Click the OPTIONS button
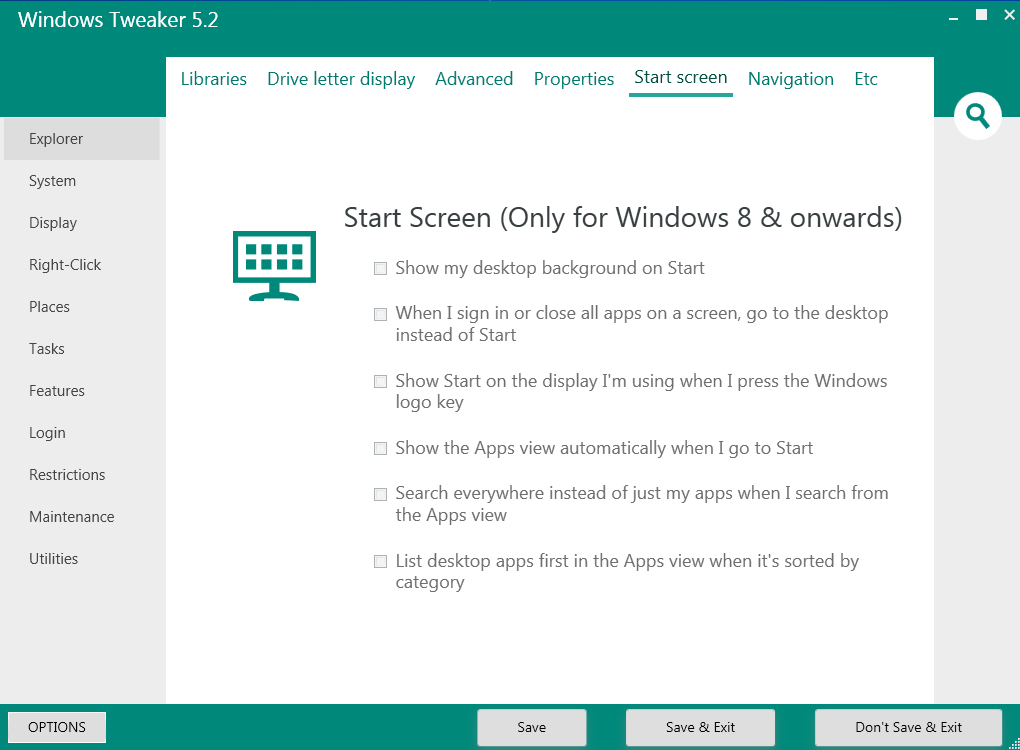The height and width of the screenshot is (750, 1020). pos(57,727)
